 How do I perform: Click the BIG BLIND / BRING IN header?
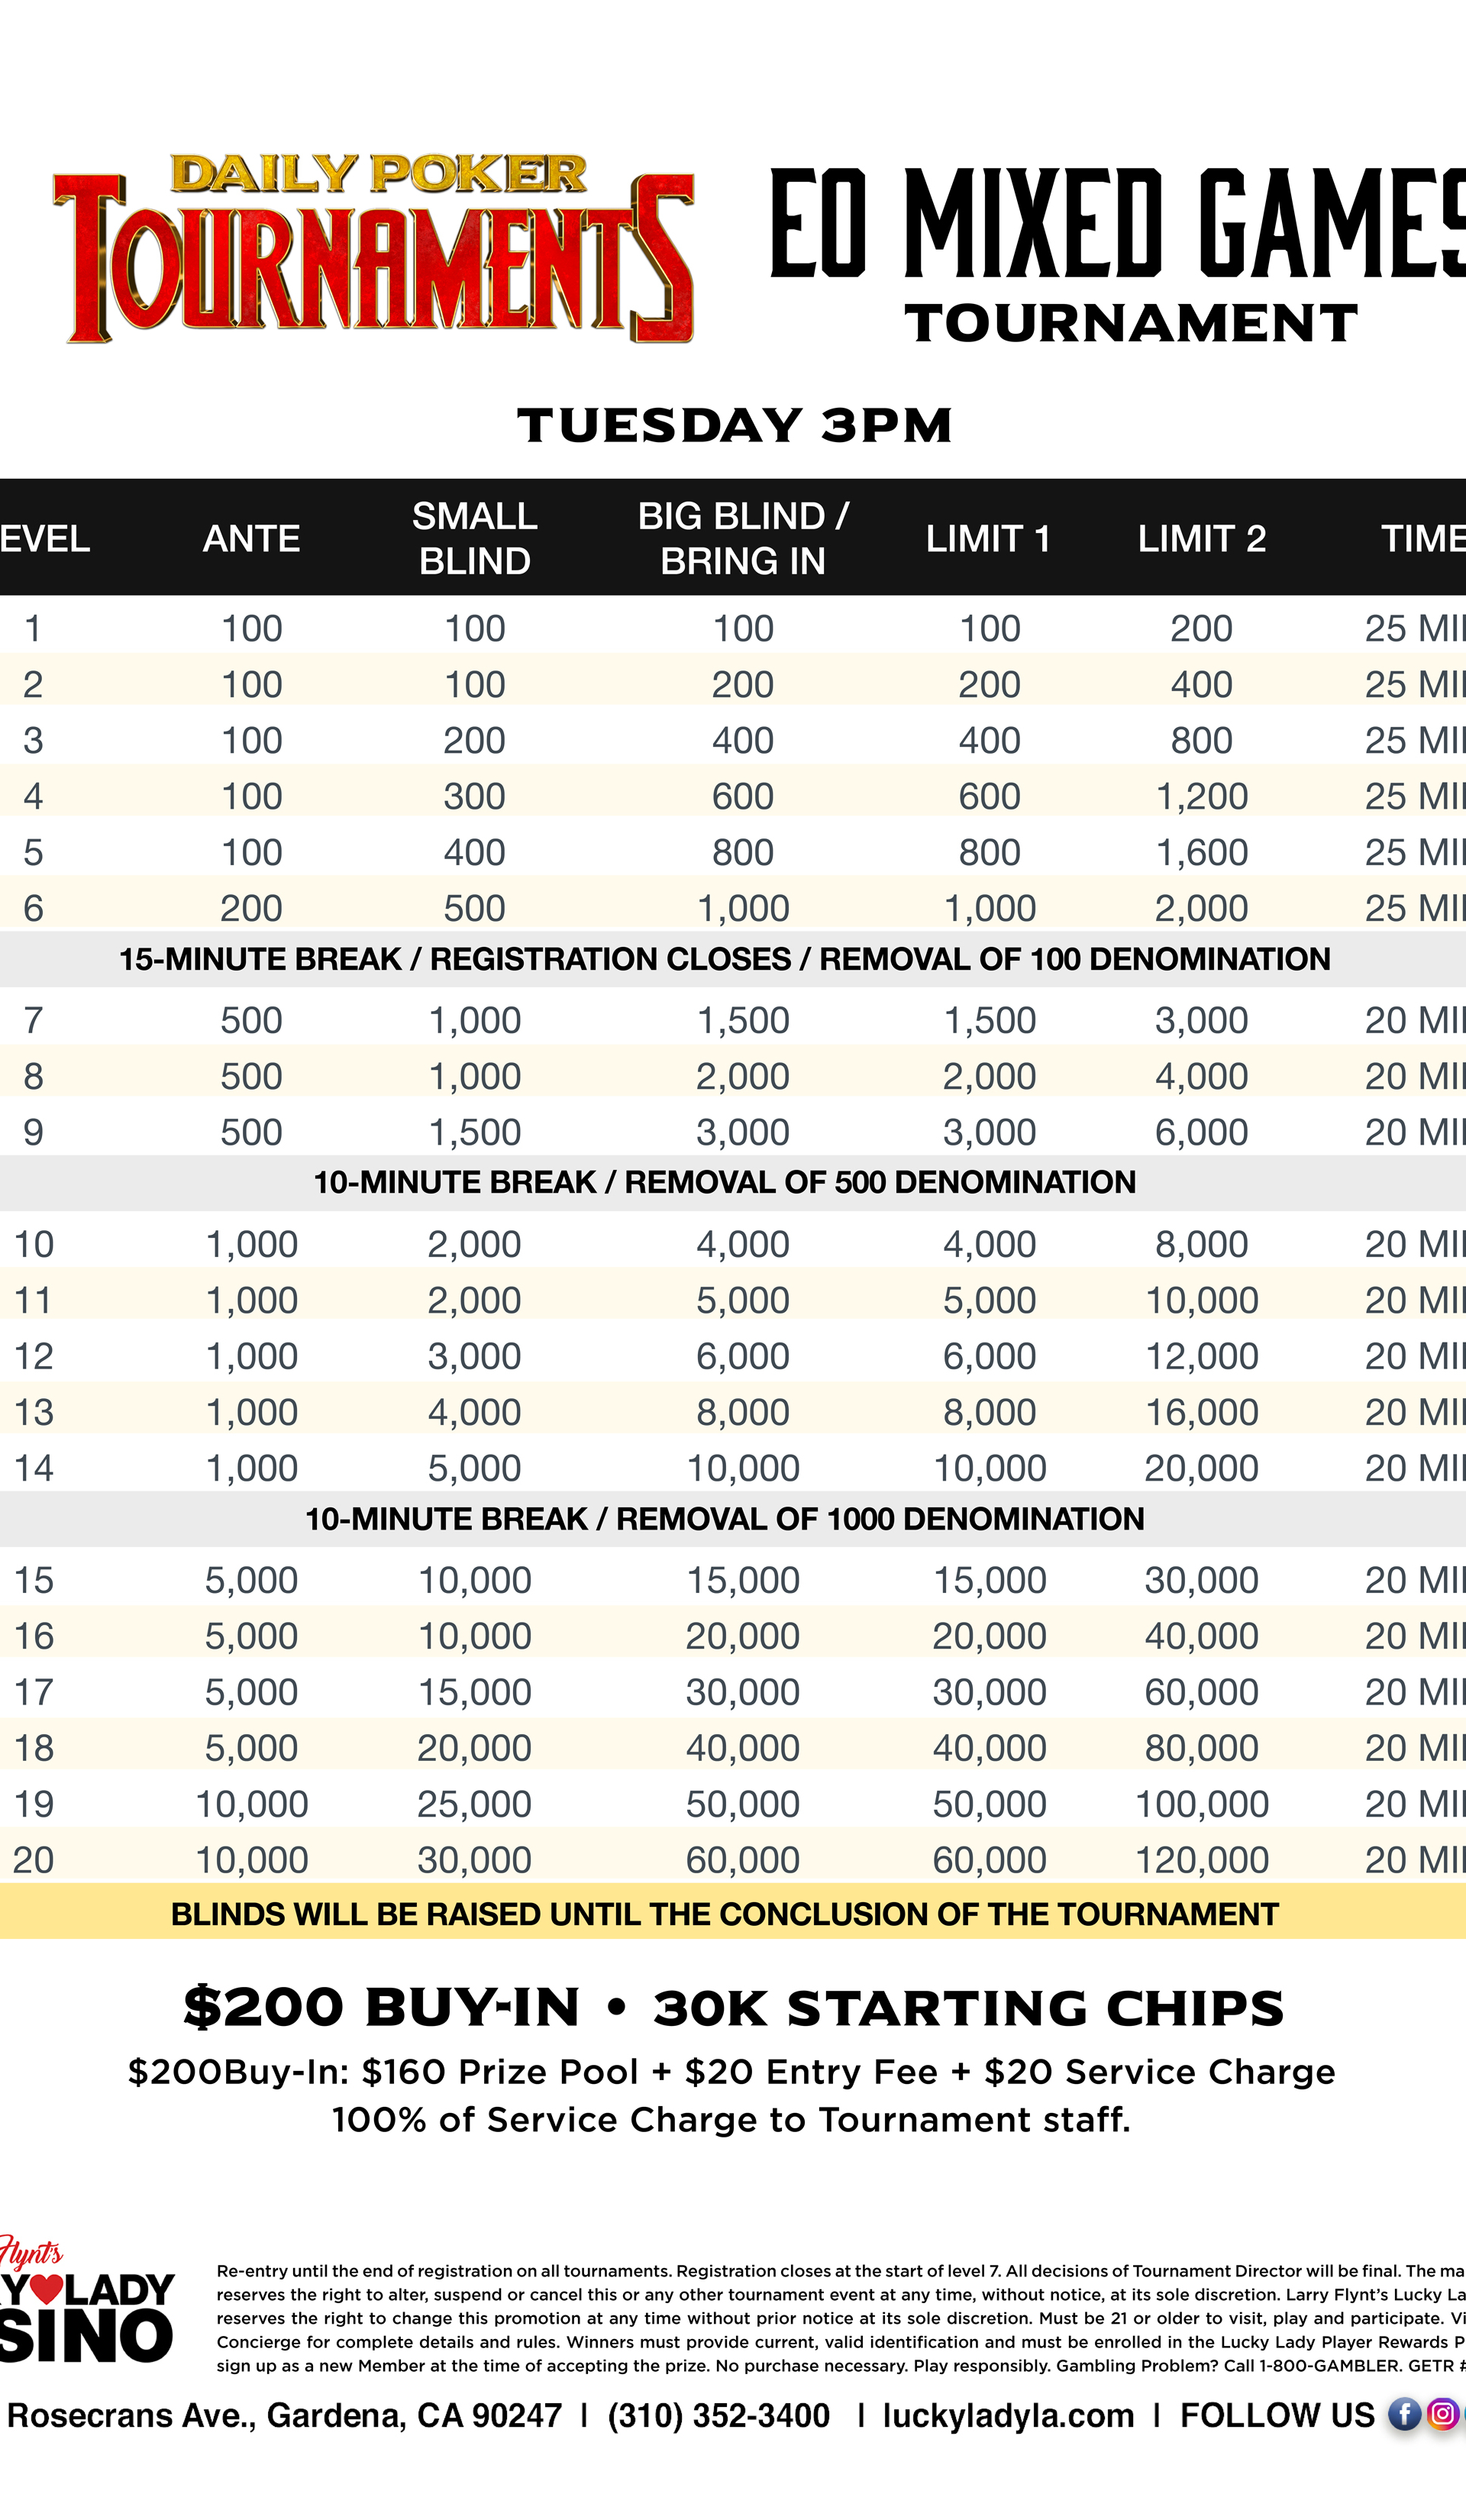pos(743,539)
